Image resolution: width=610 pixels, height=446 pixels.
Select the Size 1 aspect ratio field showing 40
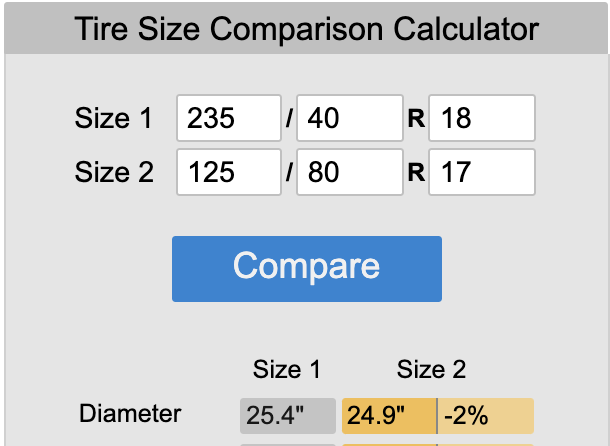tap(350, 118)
